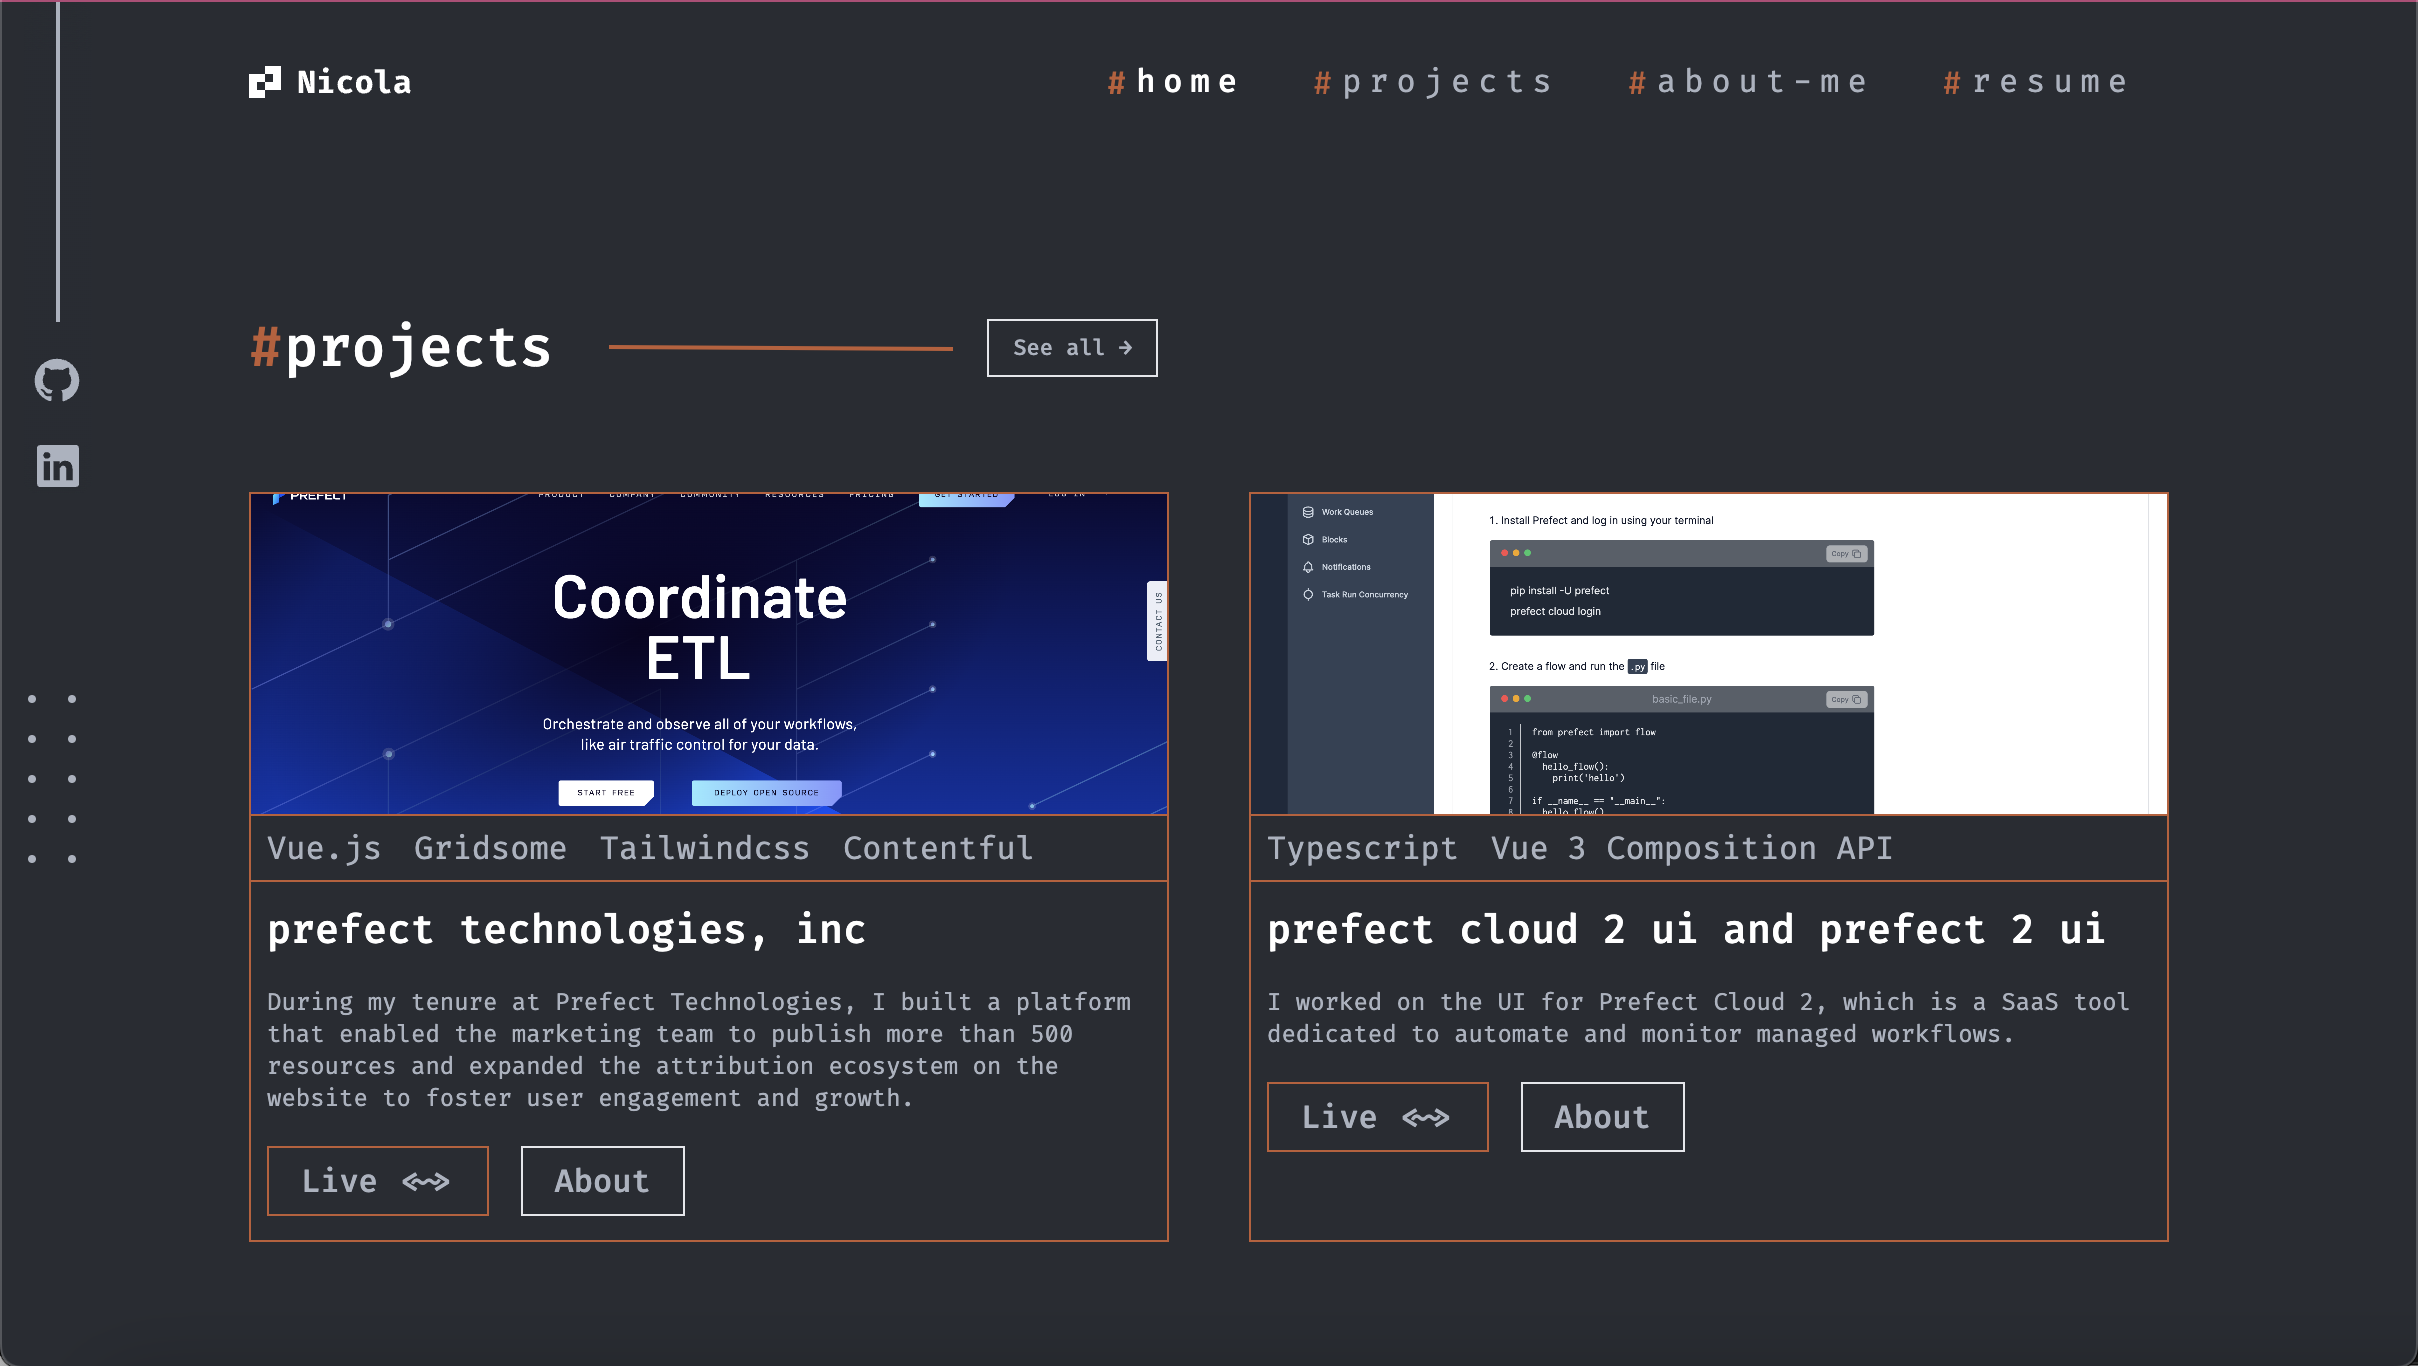Open the Prefect Cloud 2 UI screenshot thumbnail

tap(1709, 654)
